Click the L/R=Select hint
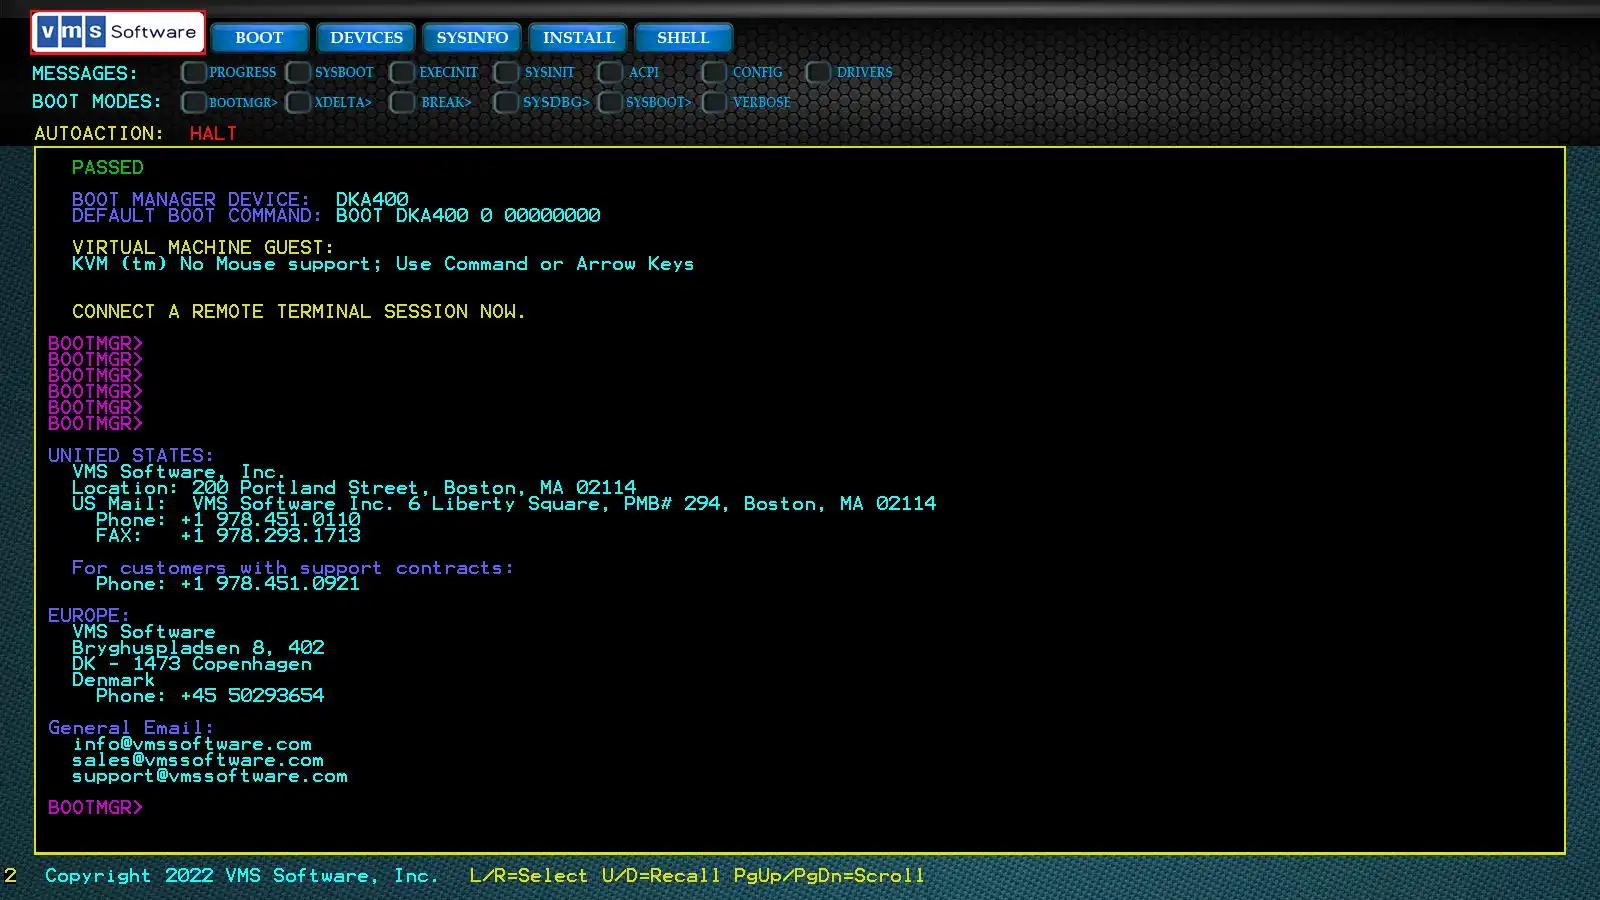Screen dimensions: 1600x900 pos(529,875)
